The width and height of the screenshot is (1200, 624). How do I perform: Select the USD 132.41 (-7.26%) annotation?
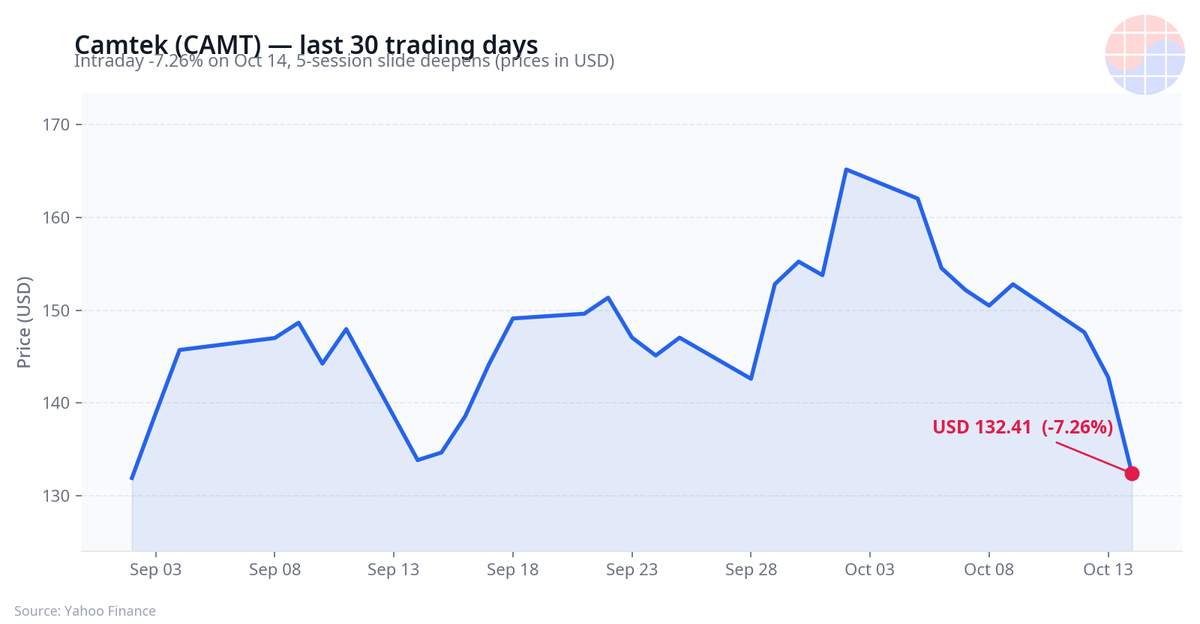click(x=1023, y=427)
